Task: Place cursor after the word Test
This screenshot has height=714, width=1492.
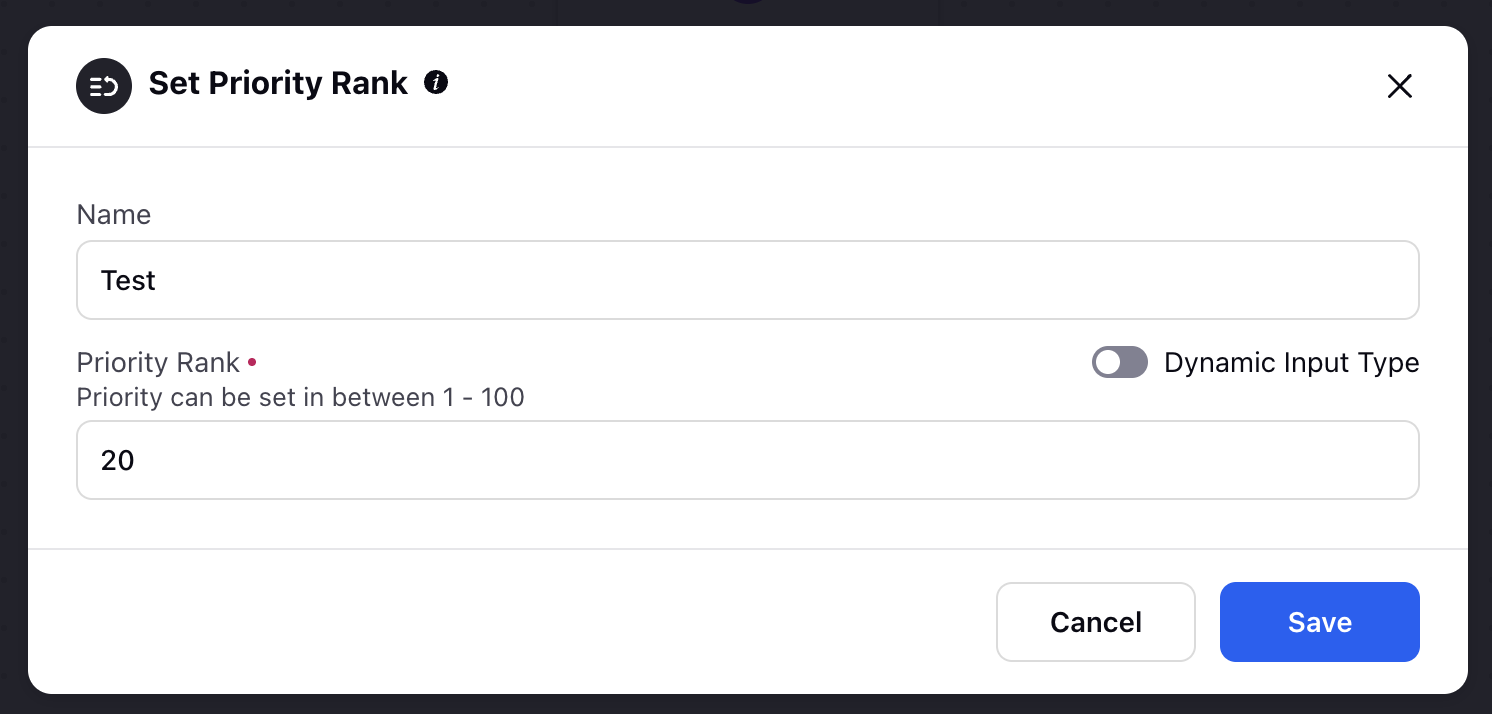Action: tap(158, 280)
